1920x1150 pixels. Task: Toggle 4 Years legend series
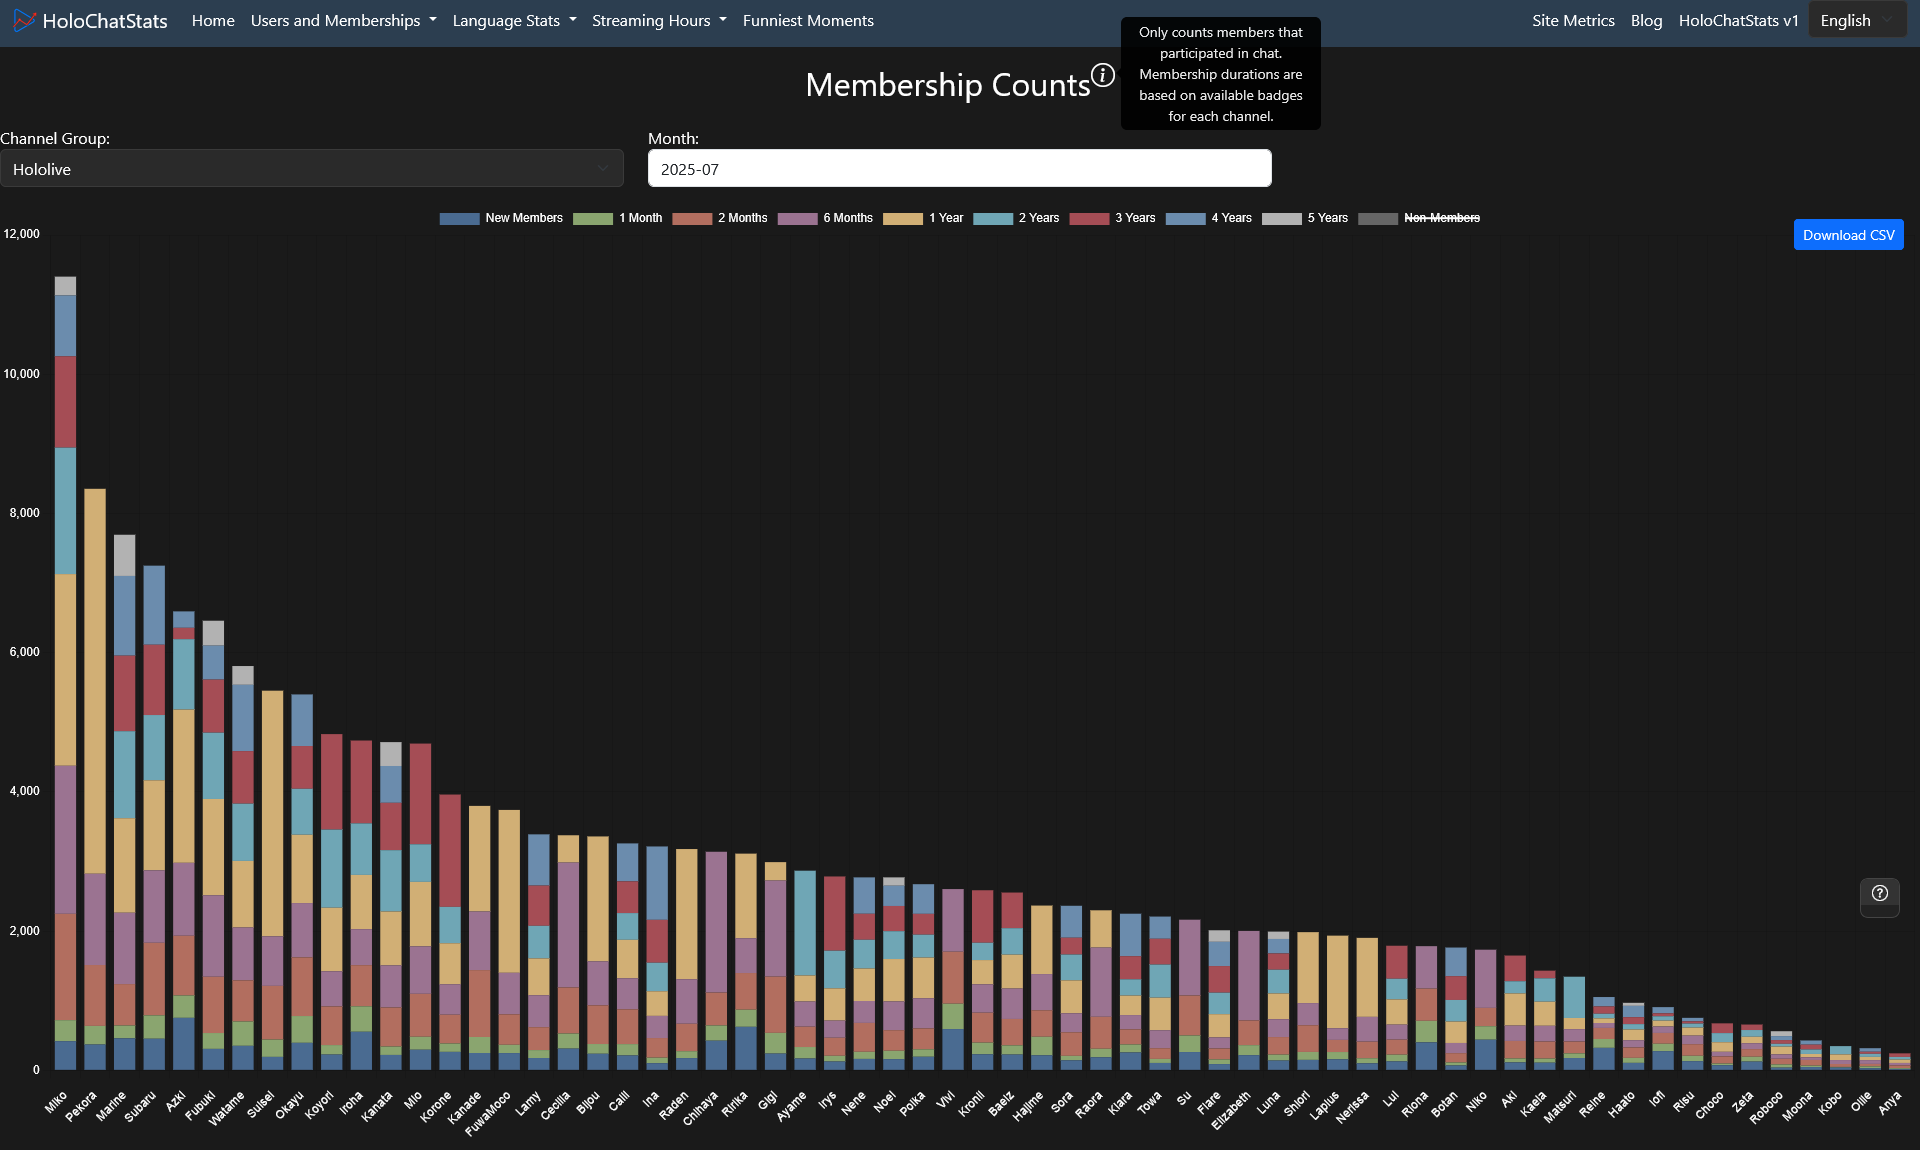1208,218
